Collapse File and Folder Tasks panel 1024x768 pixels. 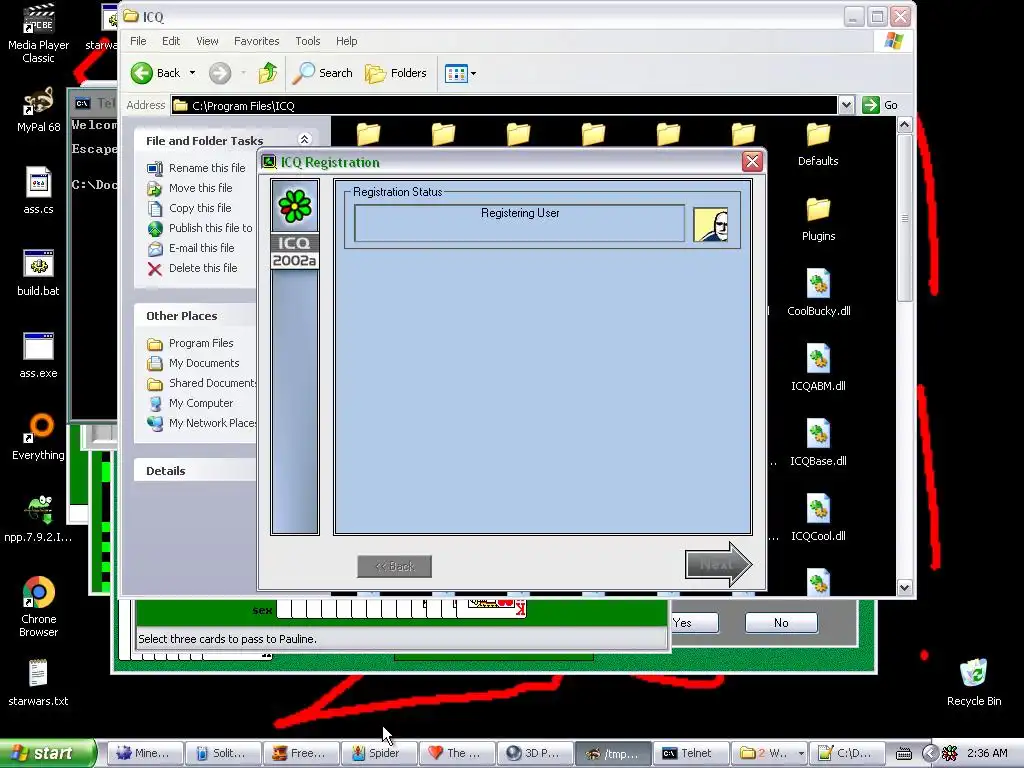tap(304, 139)
